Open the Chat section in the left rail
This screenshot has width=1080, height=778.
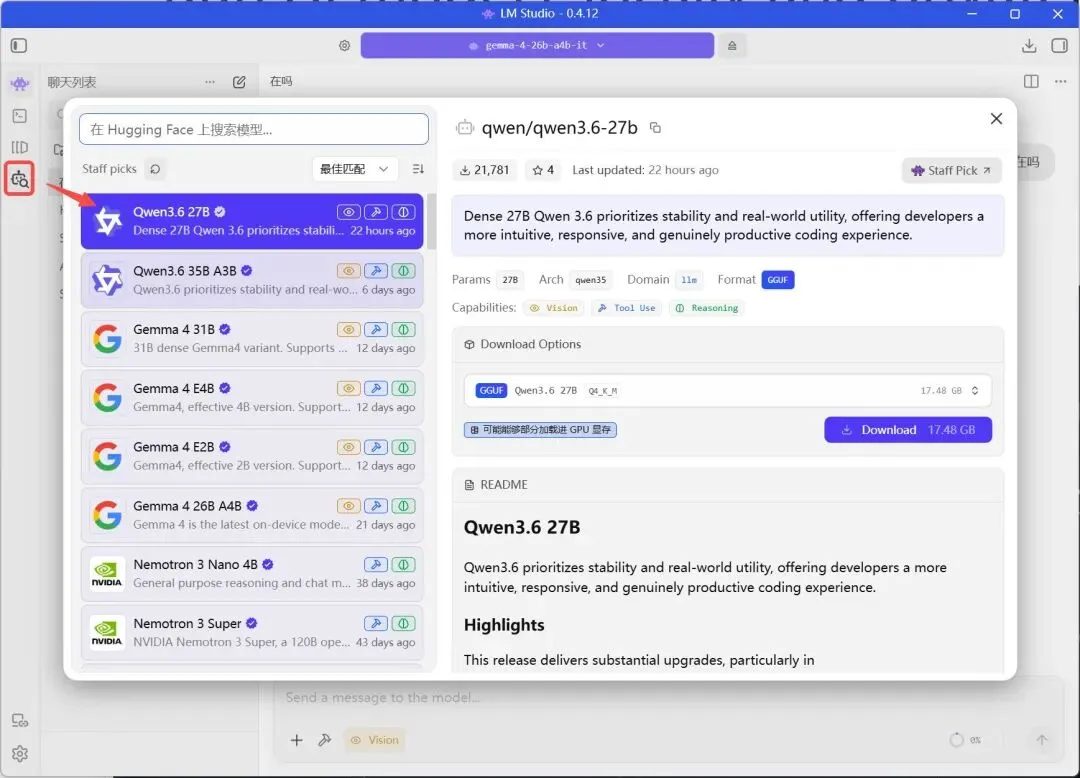tap(19, 83)
